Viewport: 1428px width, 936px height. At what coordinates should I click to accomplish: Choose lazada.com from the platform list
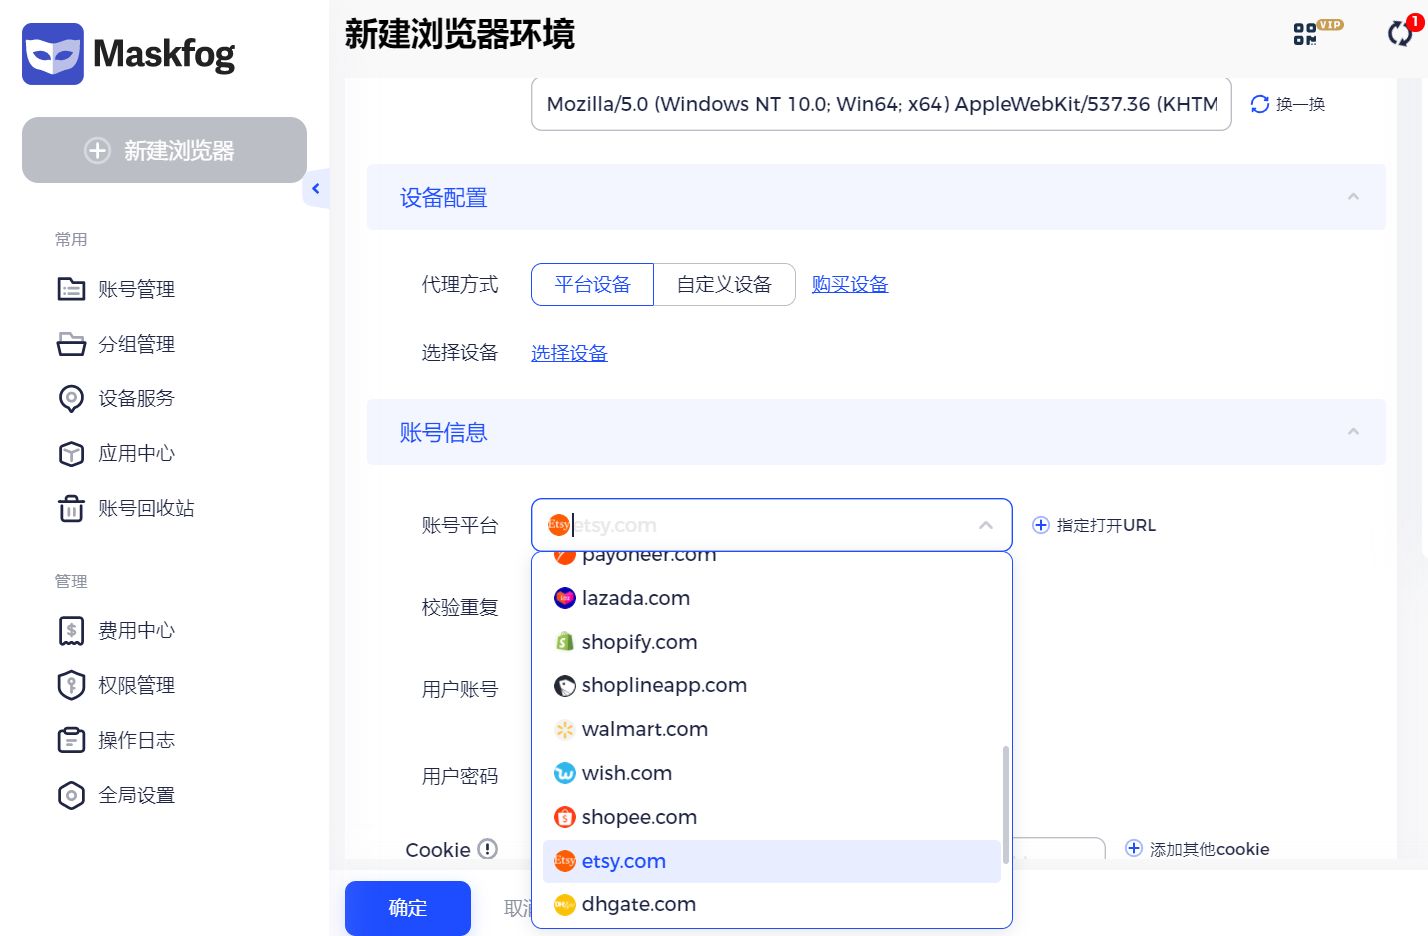coord(771,598)
